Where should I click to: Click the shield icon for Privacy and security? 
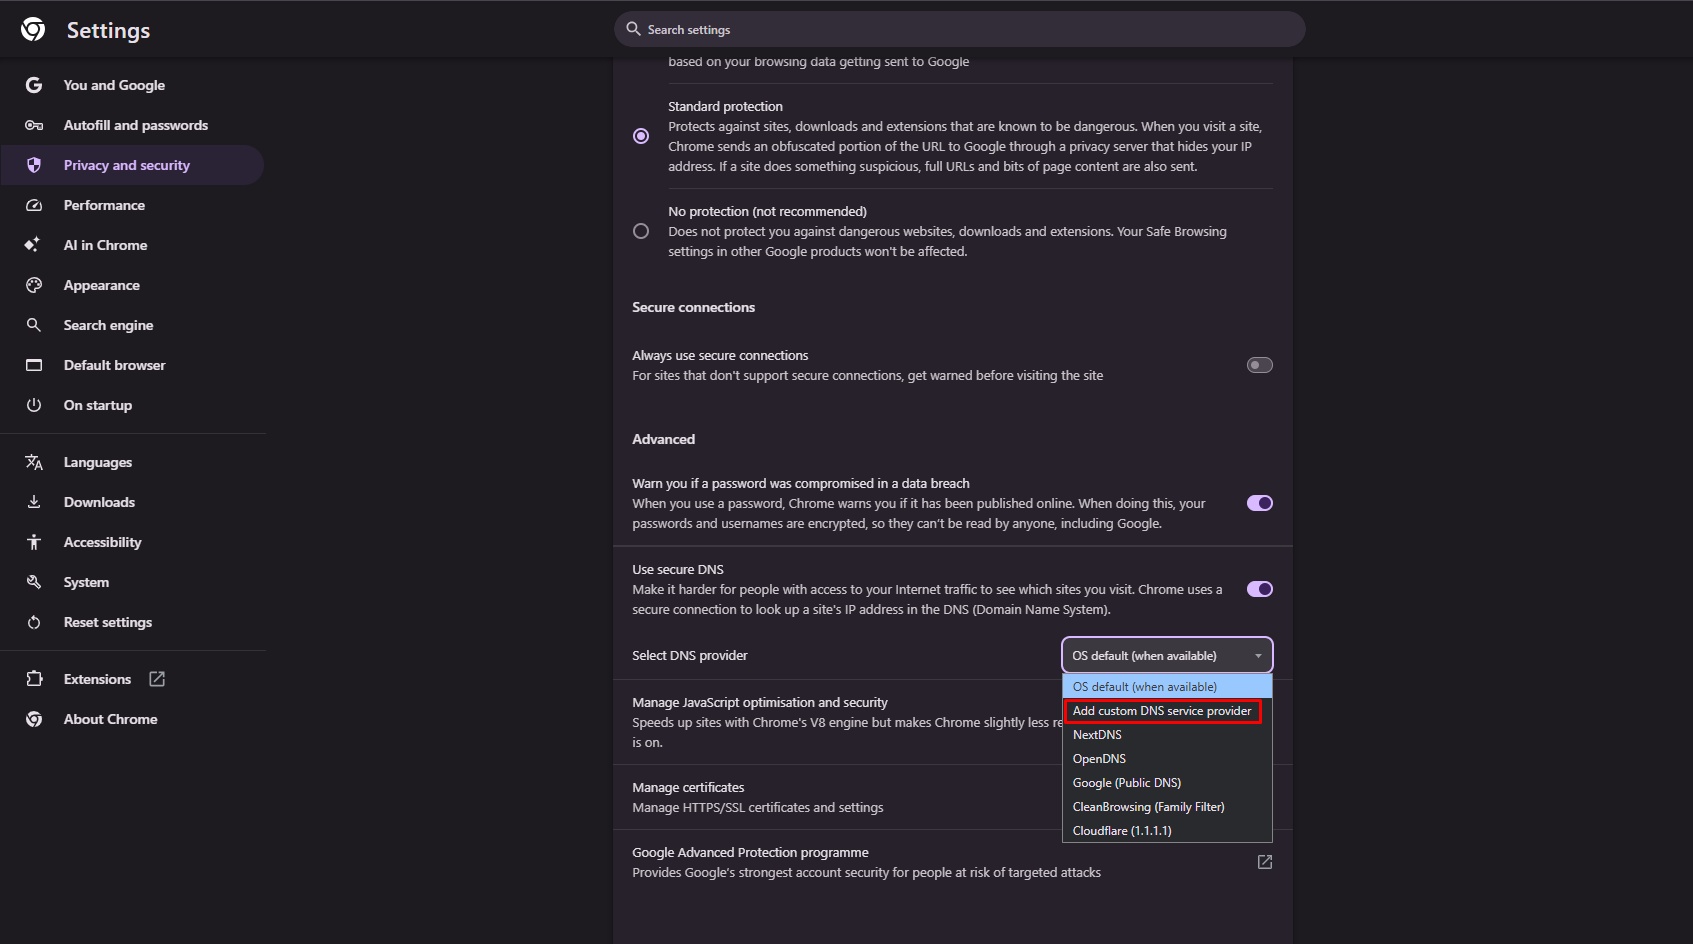pyautogui.click(x=34, y=165)
